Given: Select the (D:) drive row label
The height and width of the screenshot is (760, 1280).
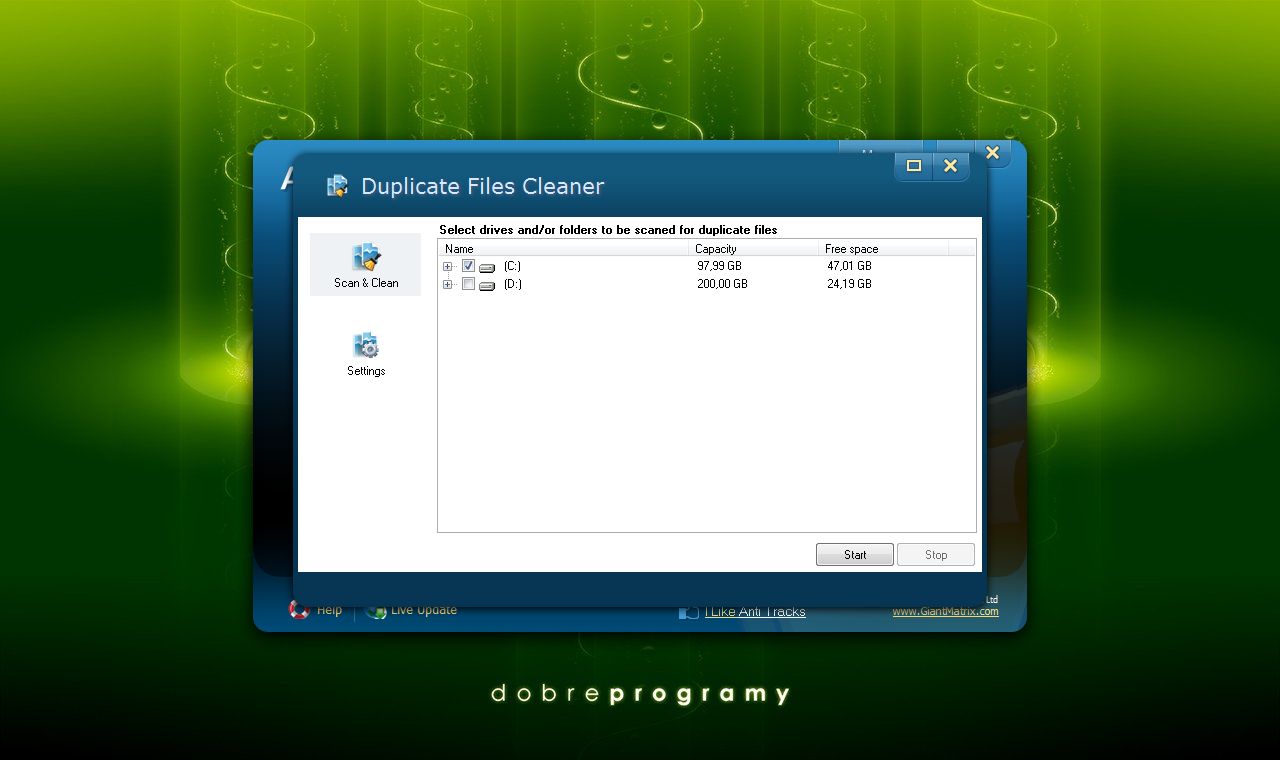Looking at the screenshot, I should point(513,284).
